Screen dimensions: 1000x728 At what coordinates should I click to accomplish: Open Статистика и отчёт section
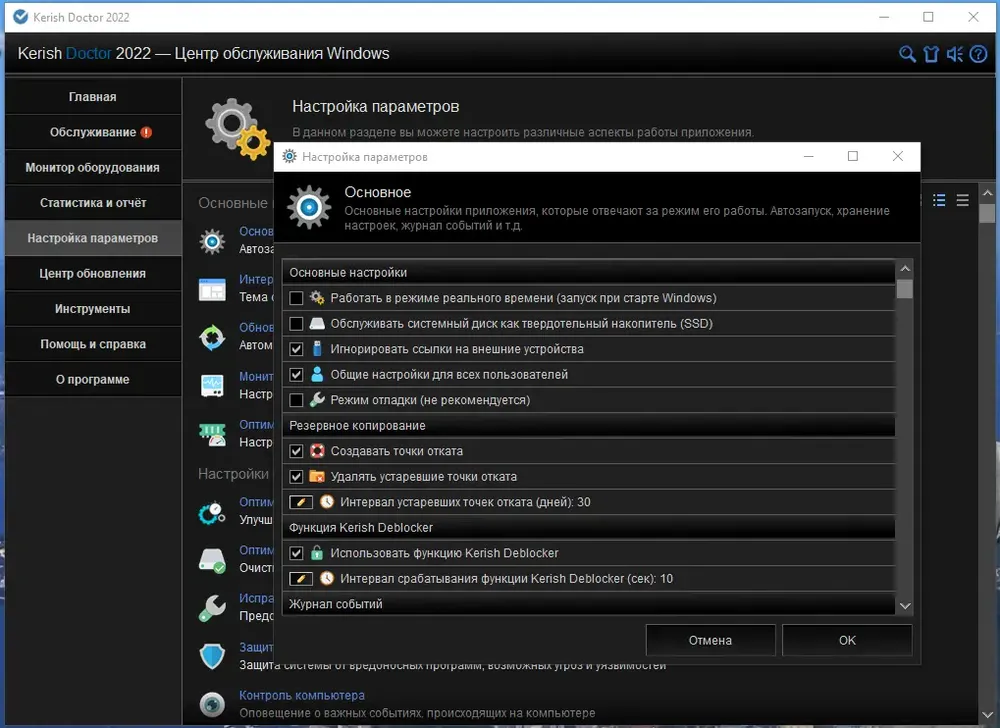pos(93,203)
